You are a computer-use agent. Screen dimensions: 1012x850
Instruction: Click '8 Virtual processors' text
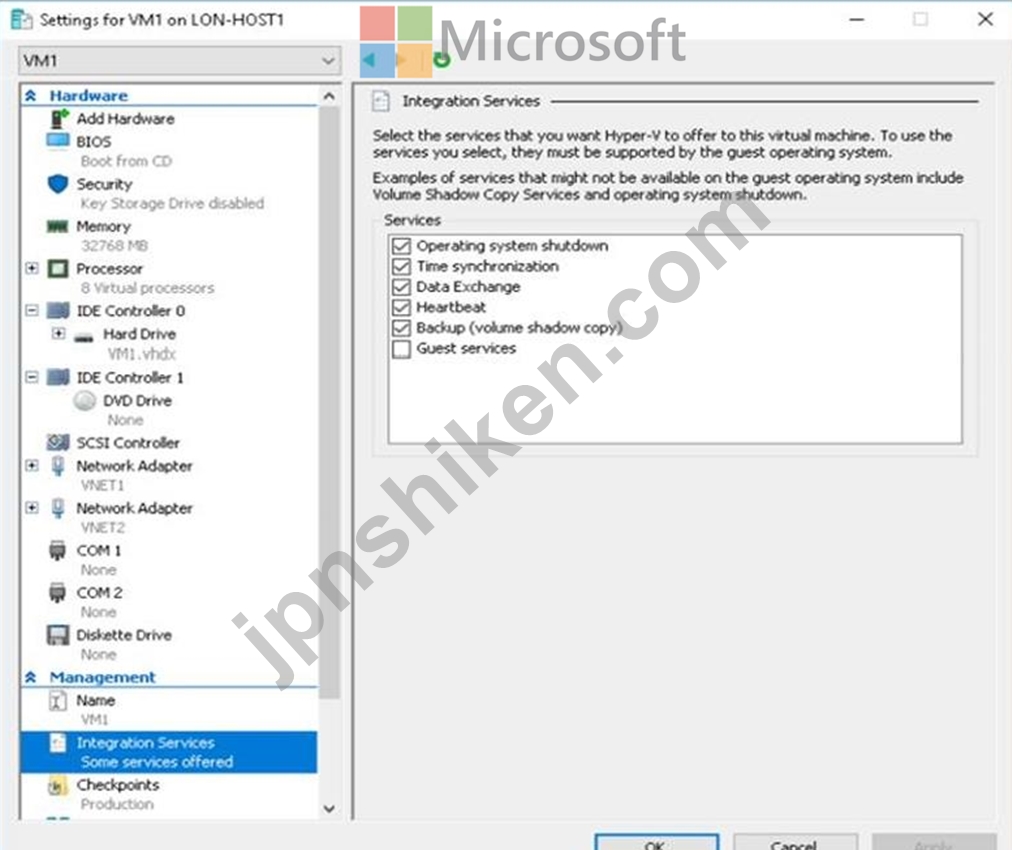point(147,288)
